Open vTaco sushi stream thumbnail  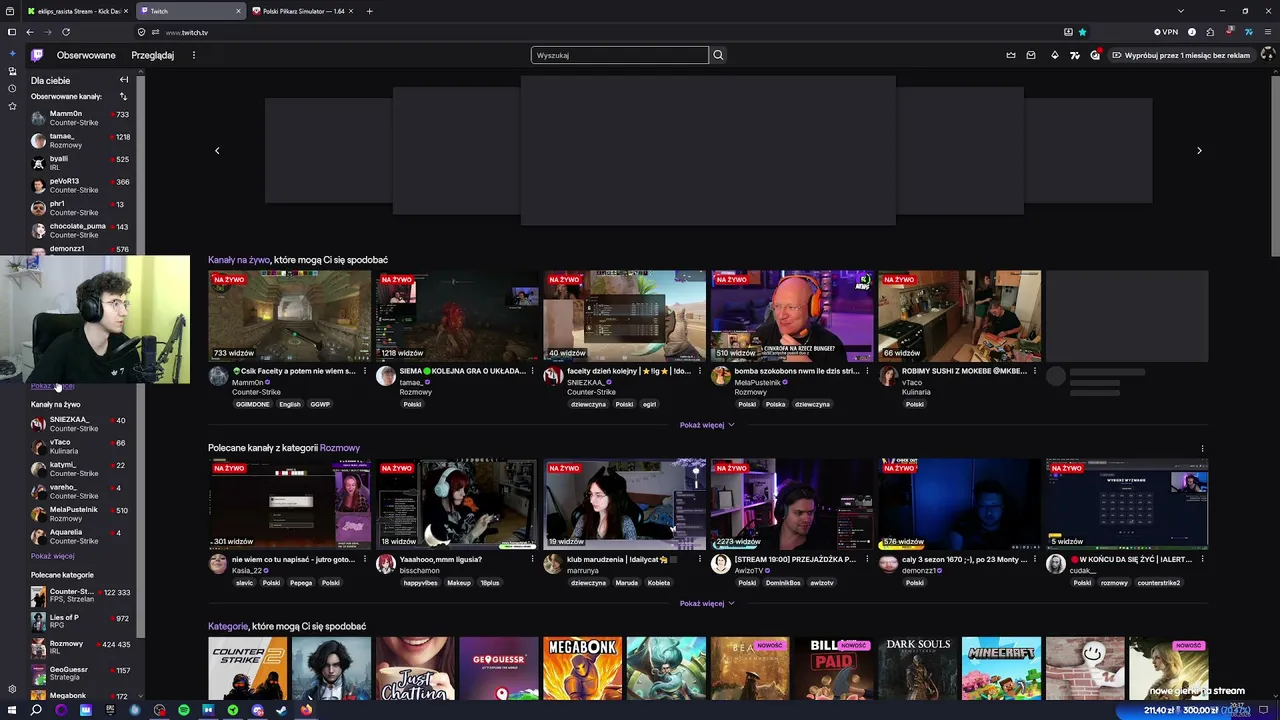tap(959, 316)
